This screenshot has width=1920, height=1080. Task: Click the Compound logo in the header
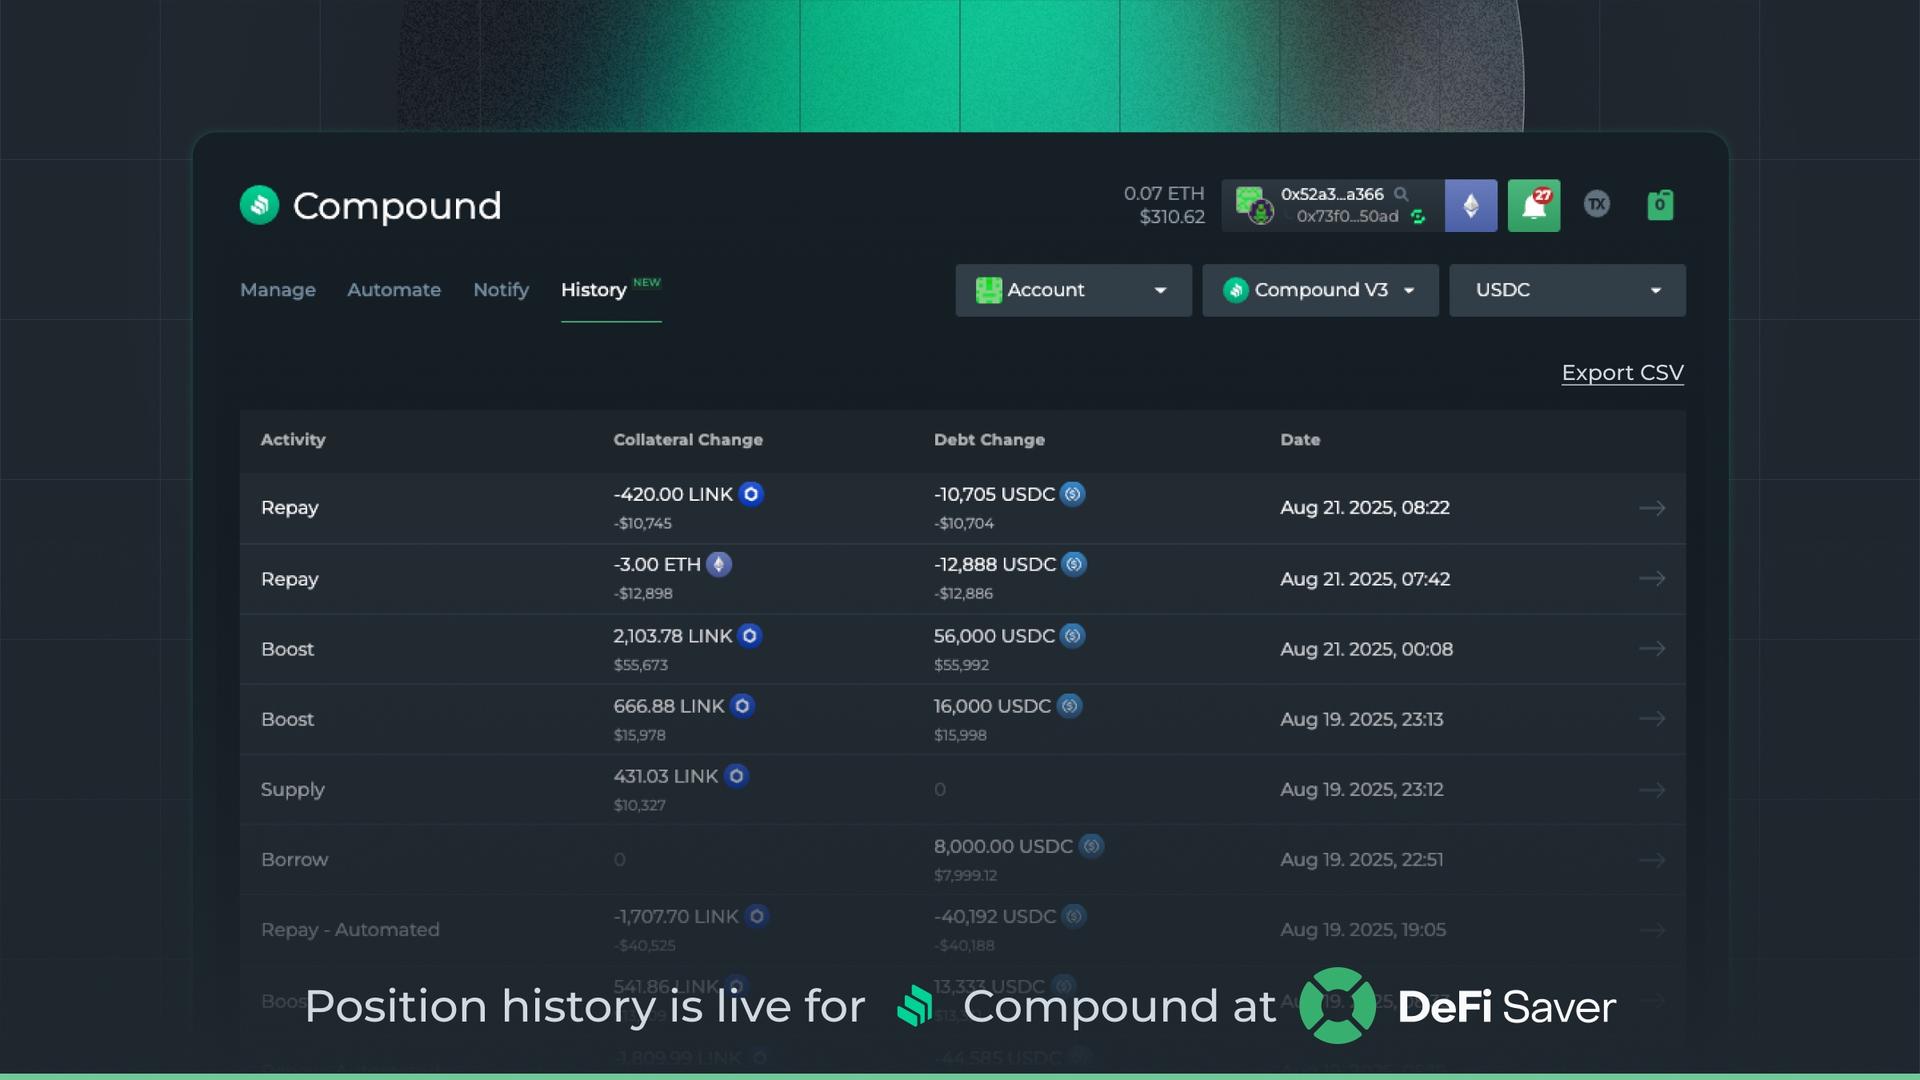tap(259, 205)
